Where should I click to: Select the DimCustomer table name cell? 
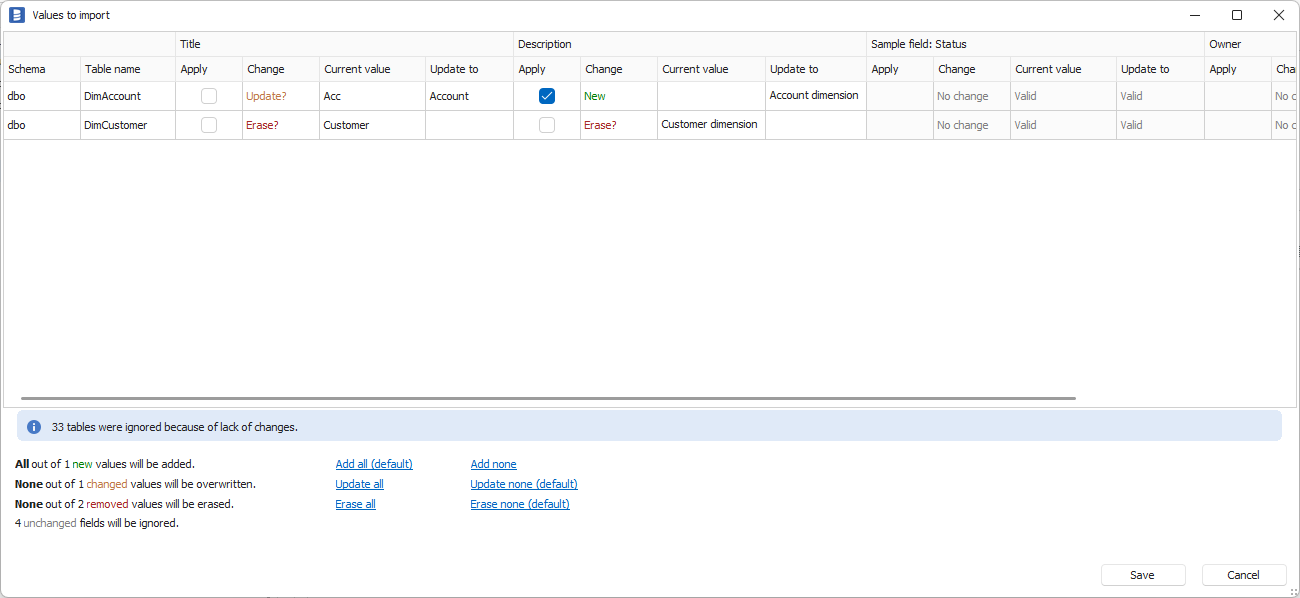click(116, 125)
